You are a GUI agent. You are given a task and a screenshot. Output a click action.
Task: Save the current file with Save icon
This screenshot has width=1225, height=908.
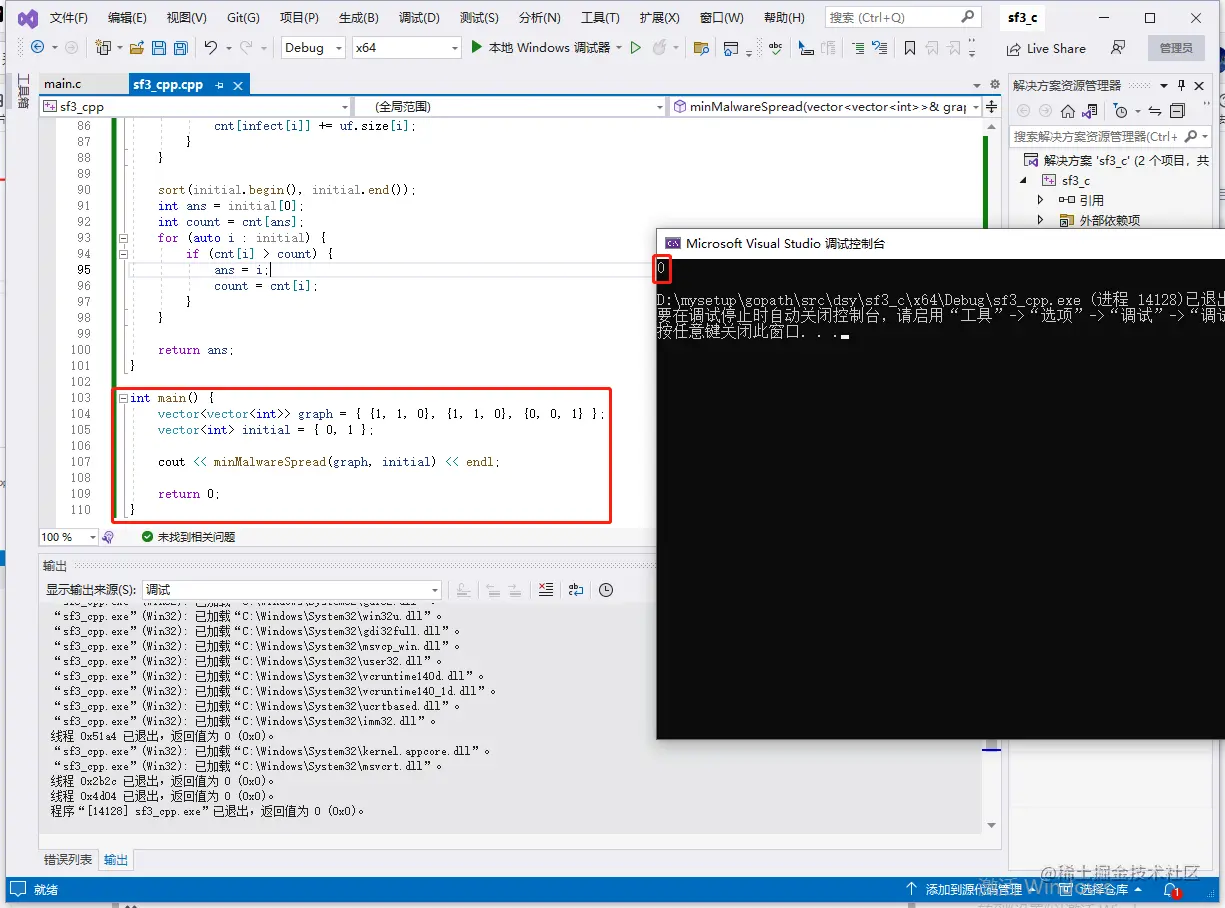tap(159, 47)
